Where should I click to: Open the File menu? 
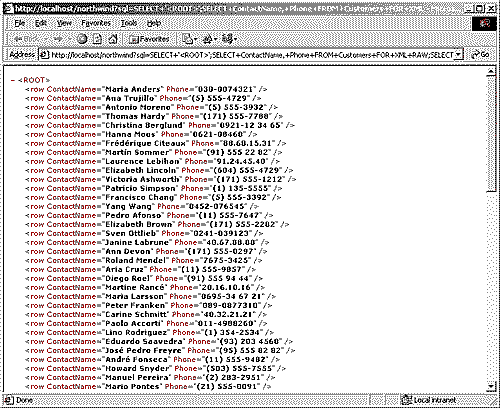pos(20,23)
